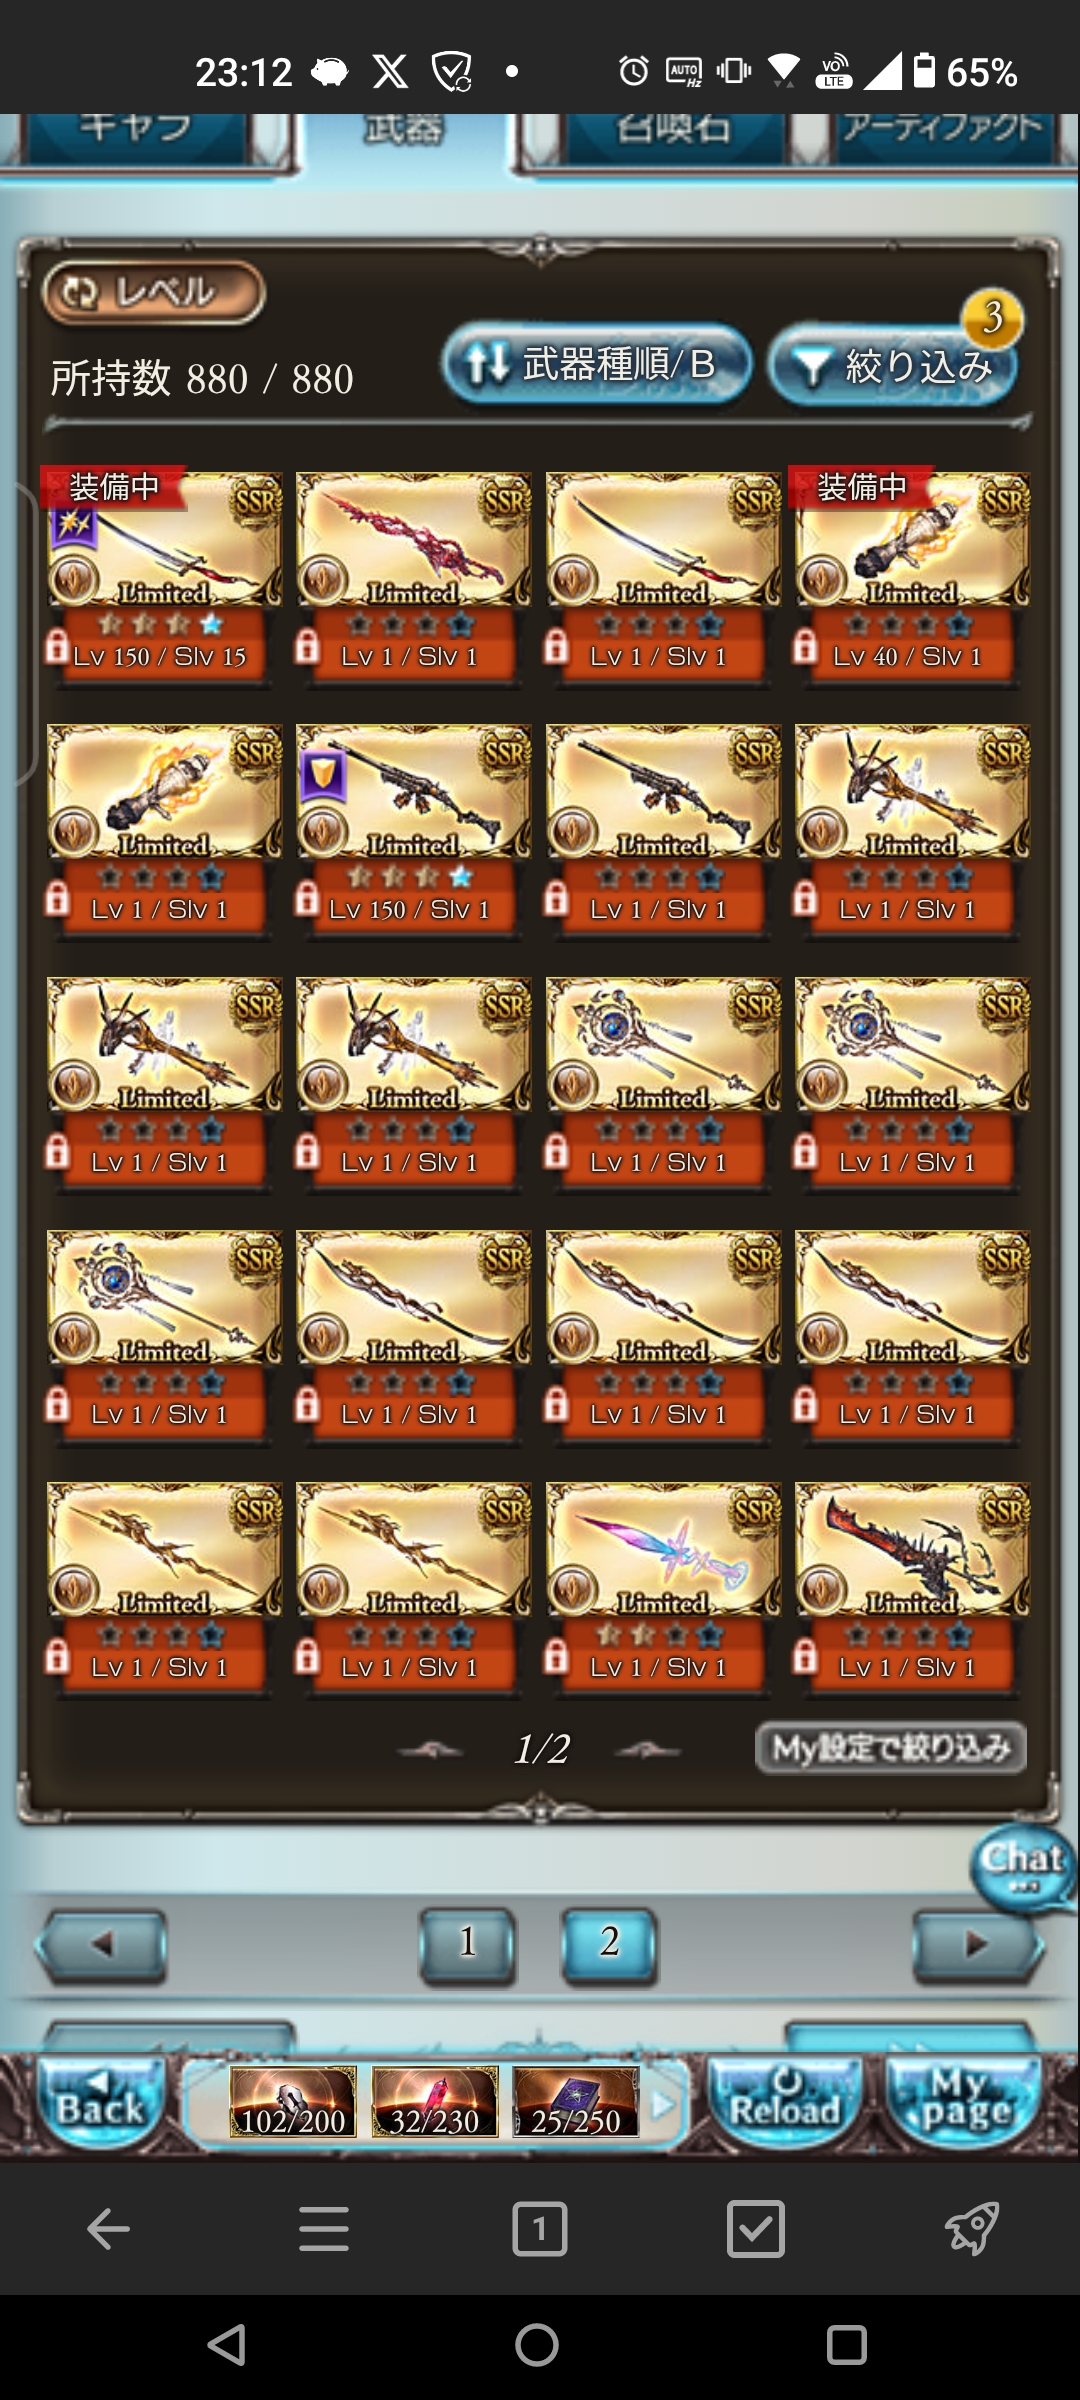Screen dimensions: 1080x2400
Task: Tap the next page arrow button
Action: pos(977,1945)
